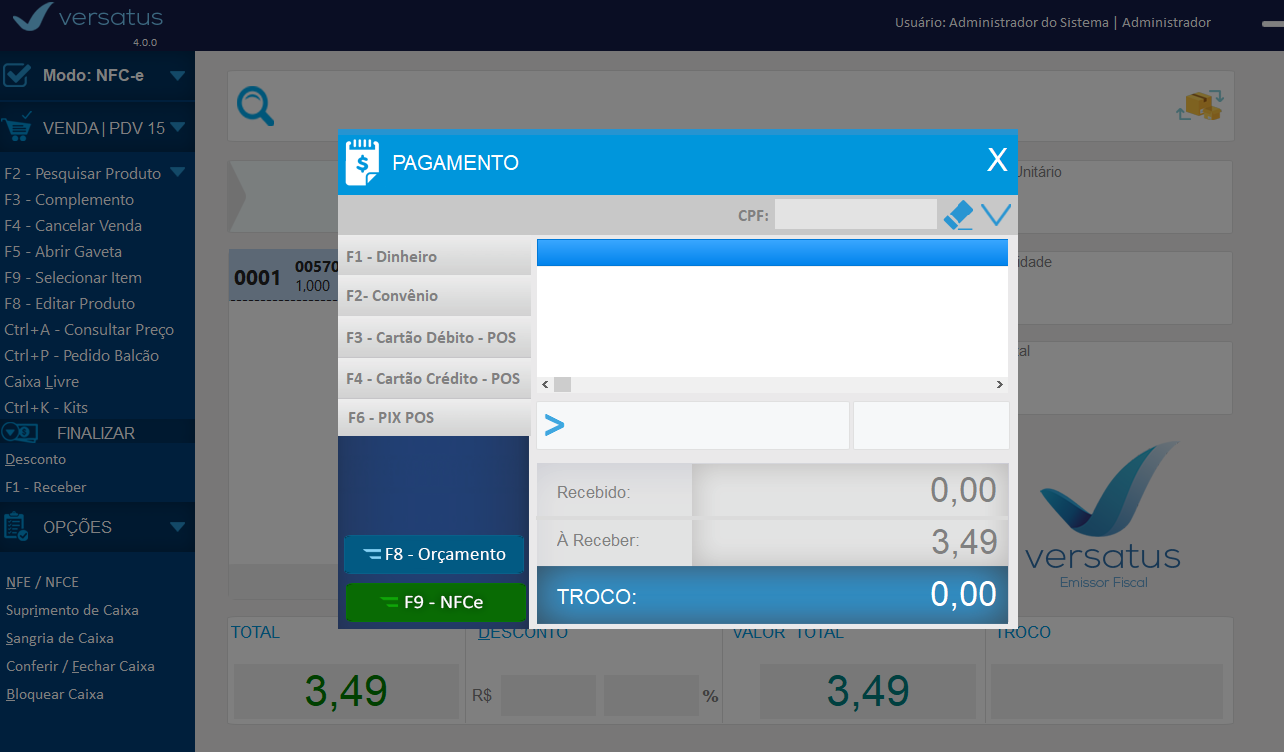Collapse the OPÇÕES section arrow
1284x752 pixels.
(x=177, y=527)
